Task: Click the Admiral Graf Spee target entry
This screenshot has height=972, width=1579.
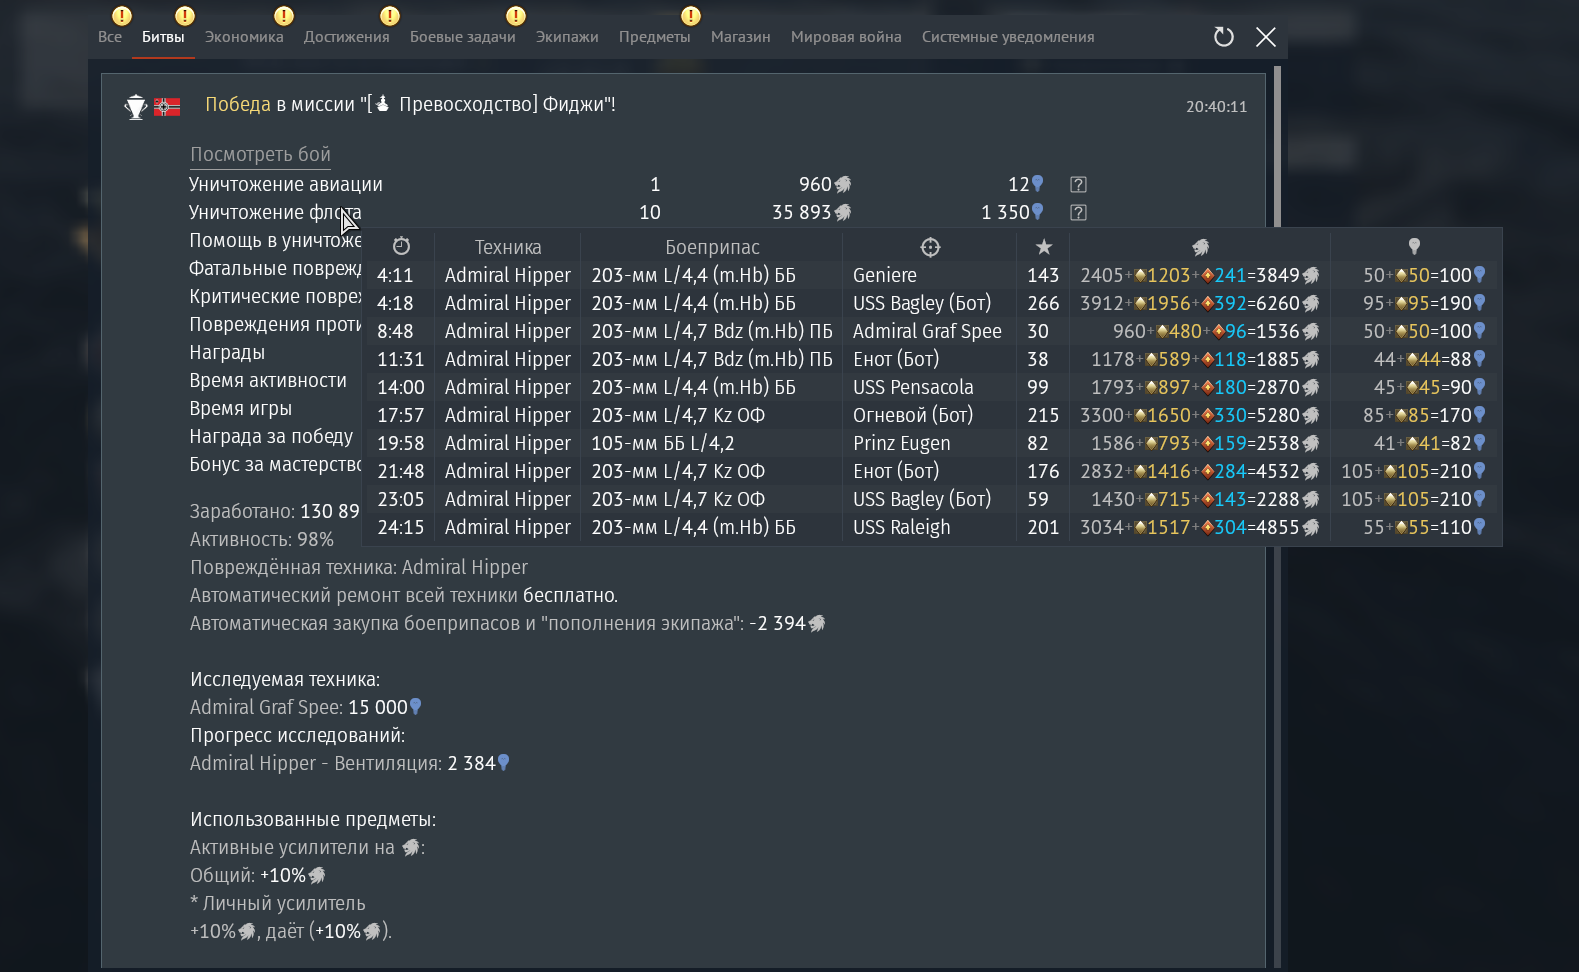Action: coord(927,331)
